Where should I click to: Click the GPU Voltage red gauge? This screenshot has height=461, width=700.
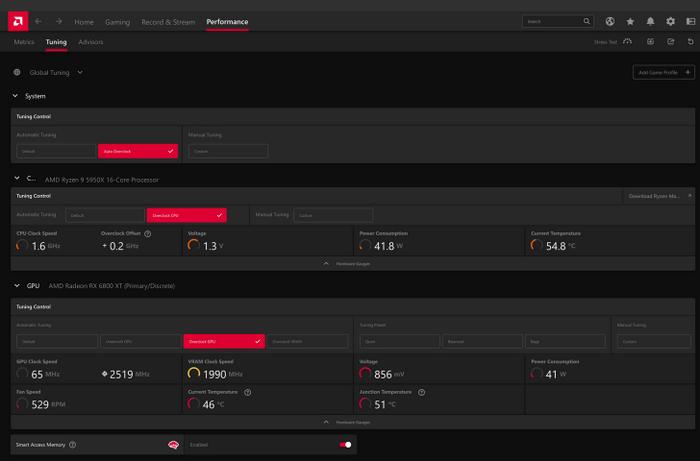[x=365, y=374]
